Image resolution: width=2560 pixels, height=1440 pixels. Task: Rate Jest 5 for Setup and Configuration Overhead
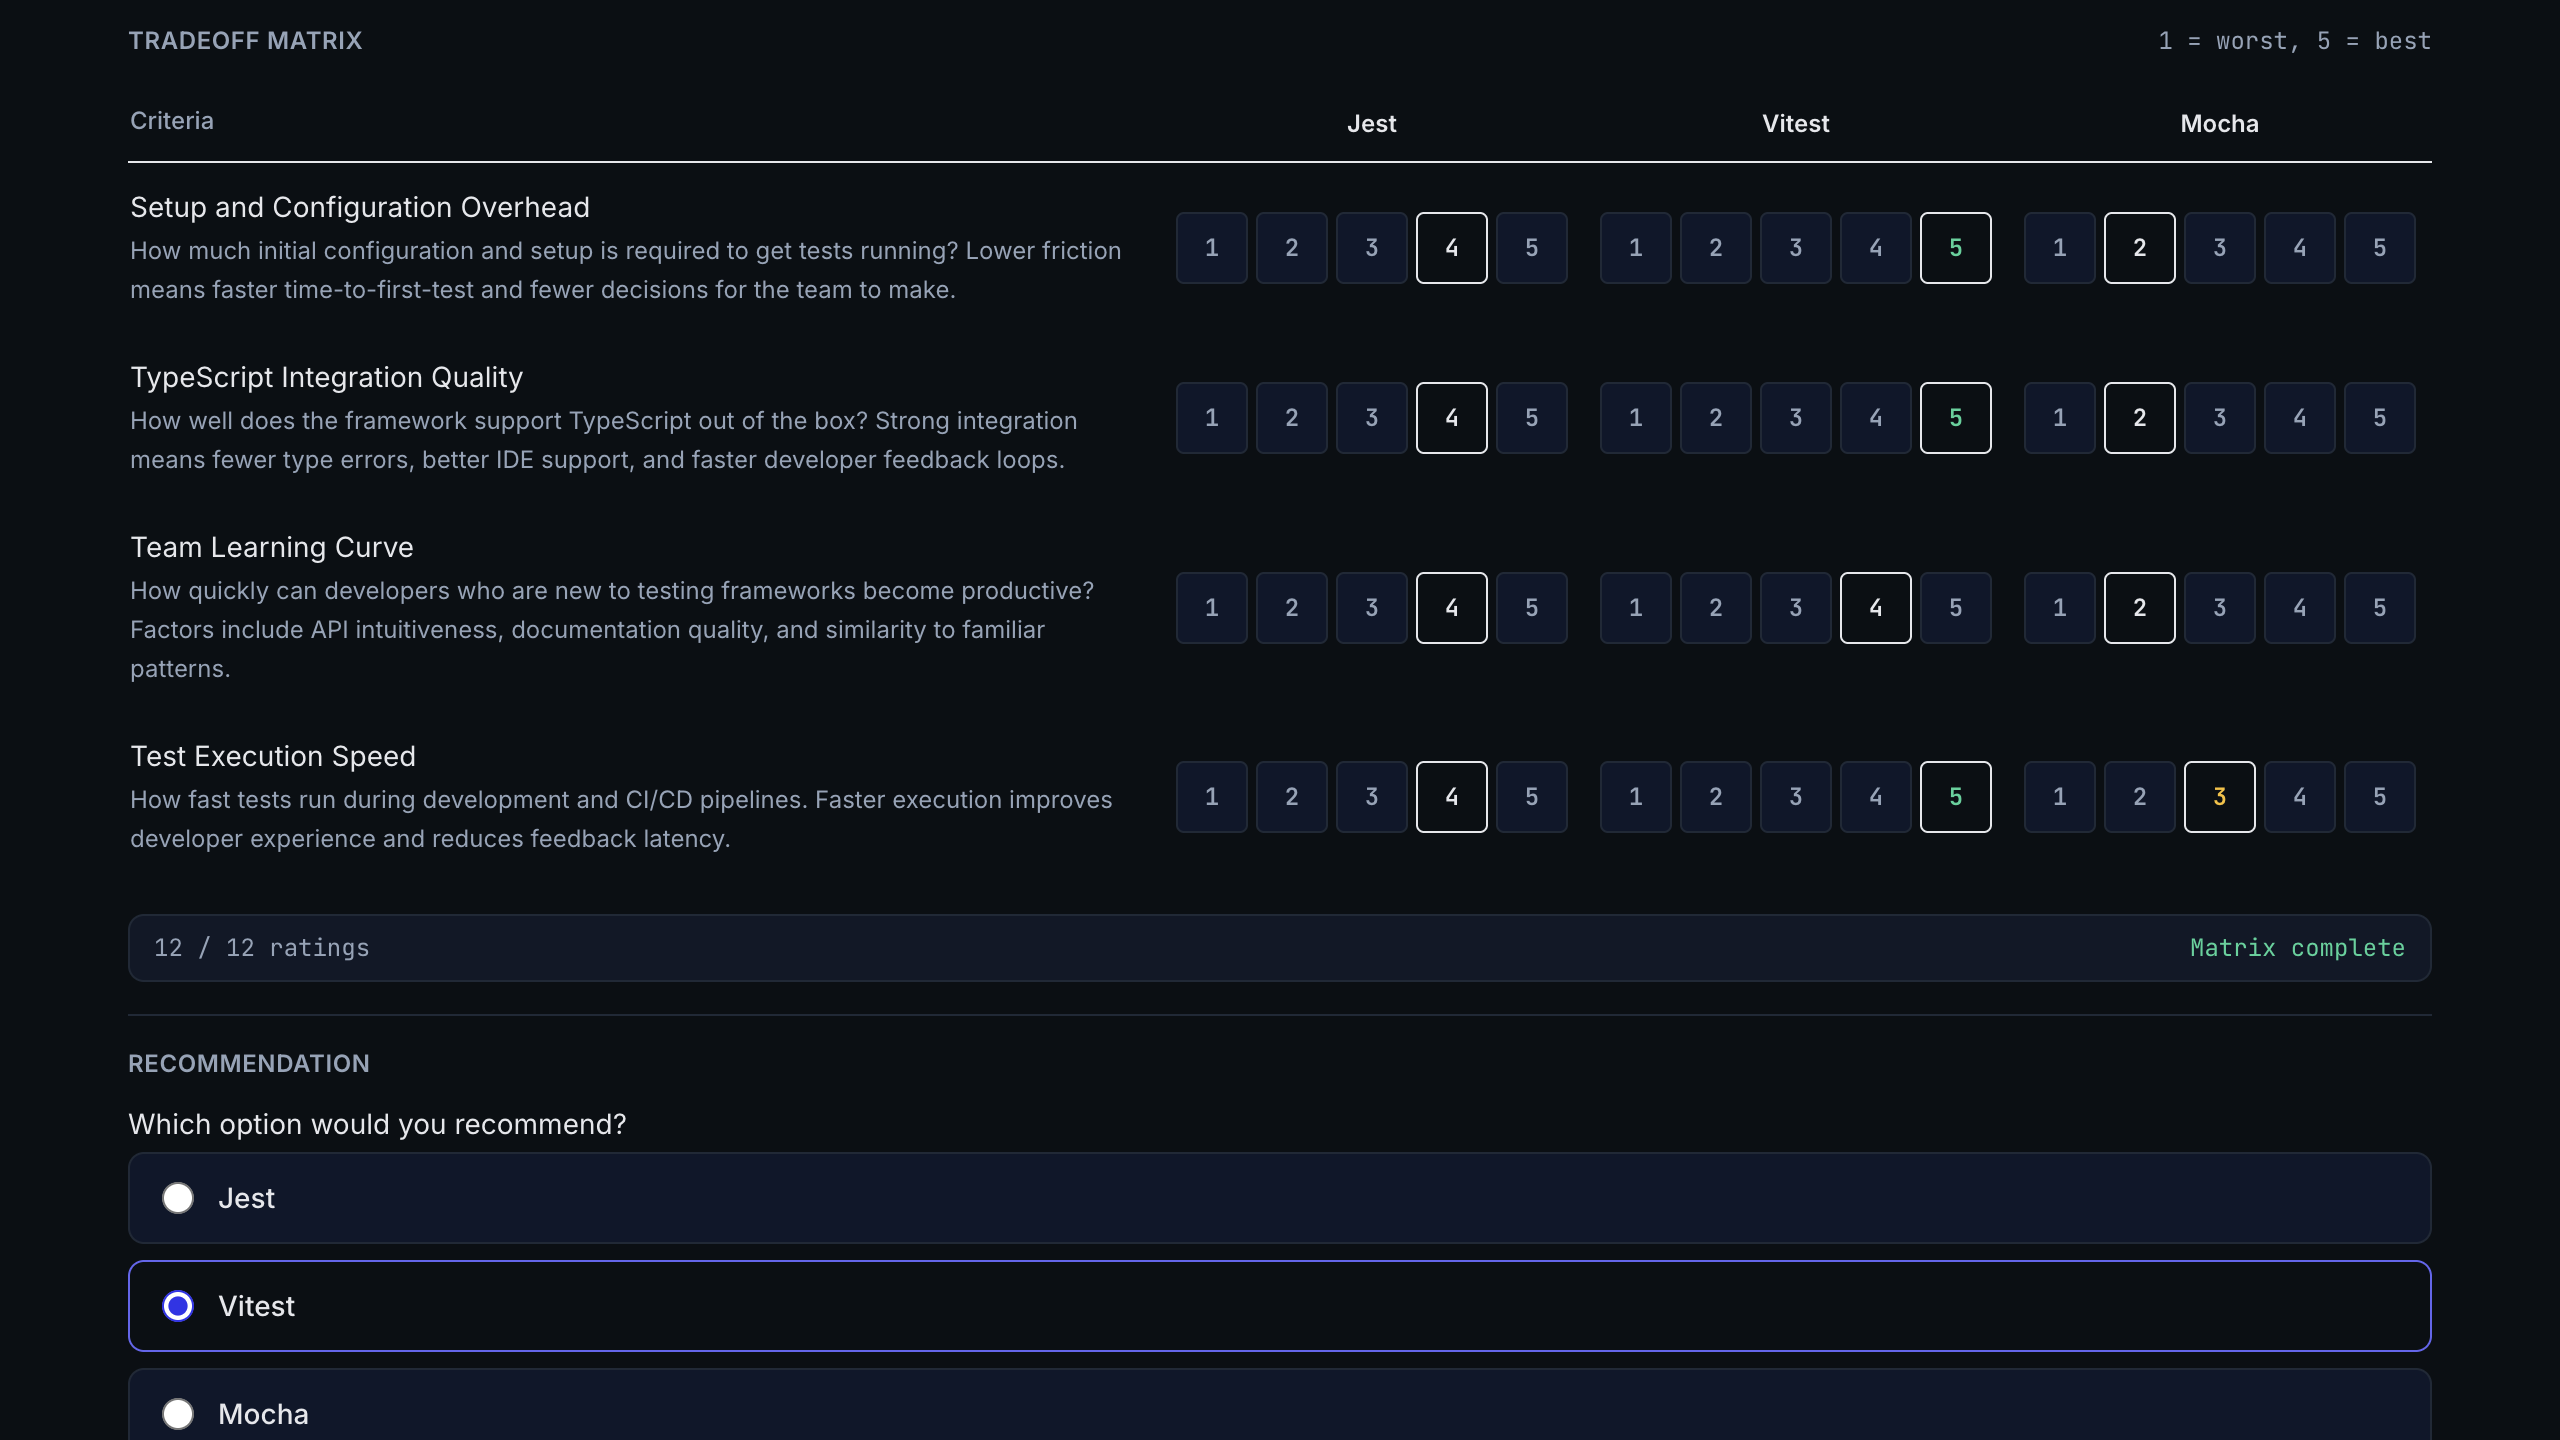(x=1533, y=247)
